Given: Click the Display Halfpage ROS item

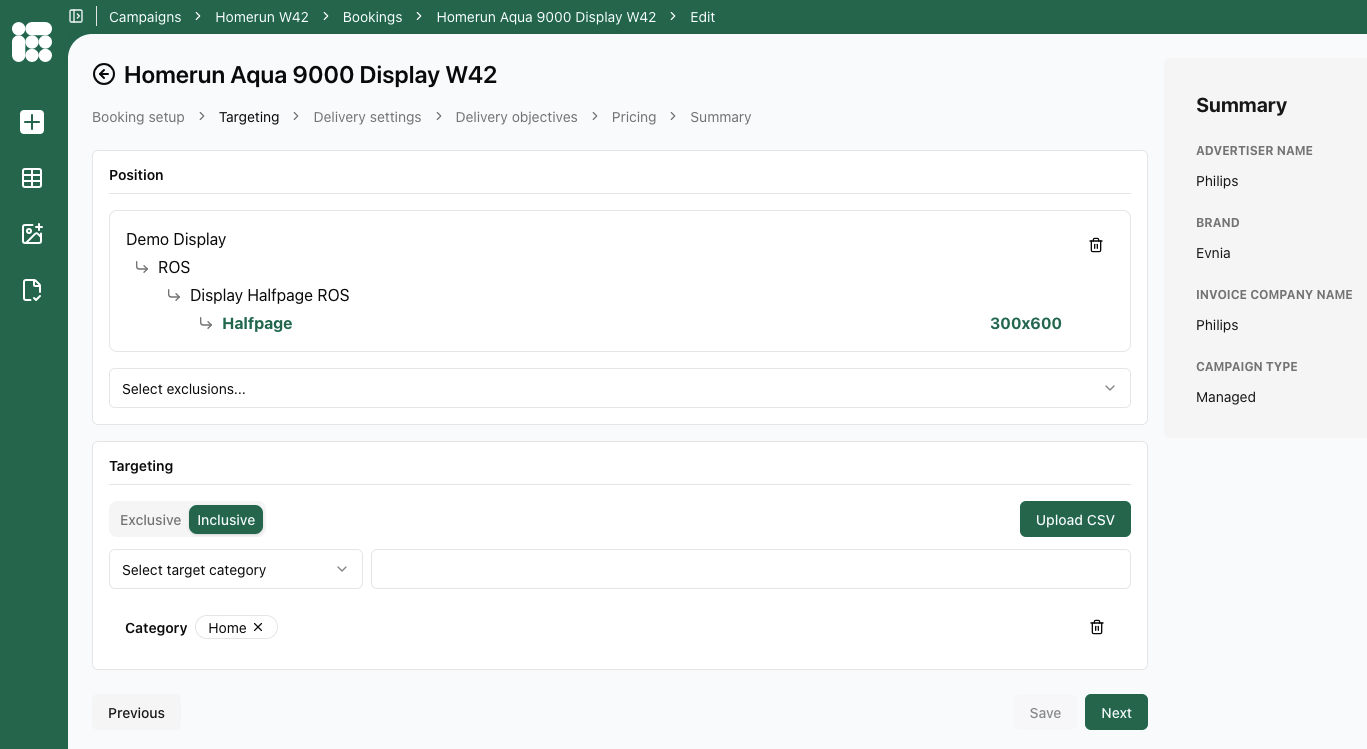Looking at the screenshot, I should pos(270,295).
